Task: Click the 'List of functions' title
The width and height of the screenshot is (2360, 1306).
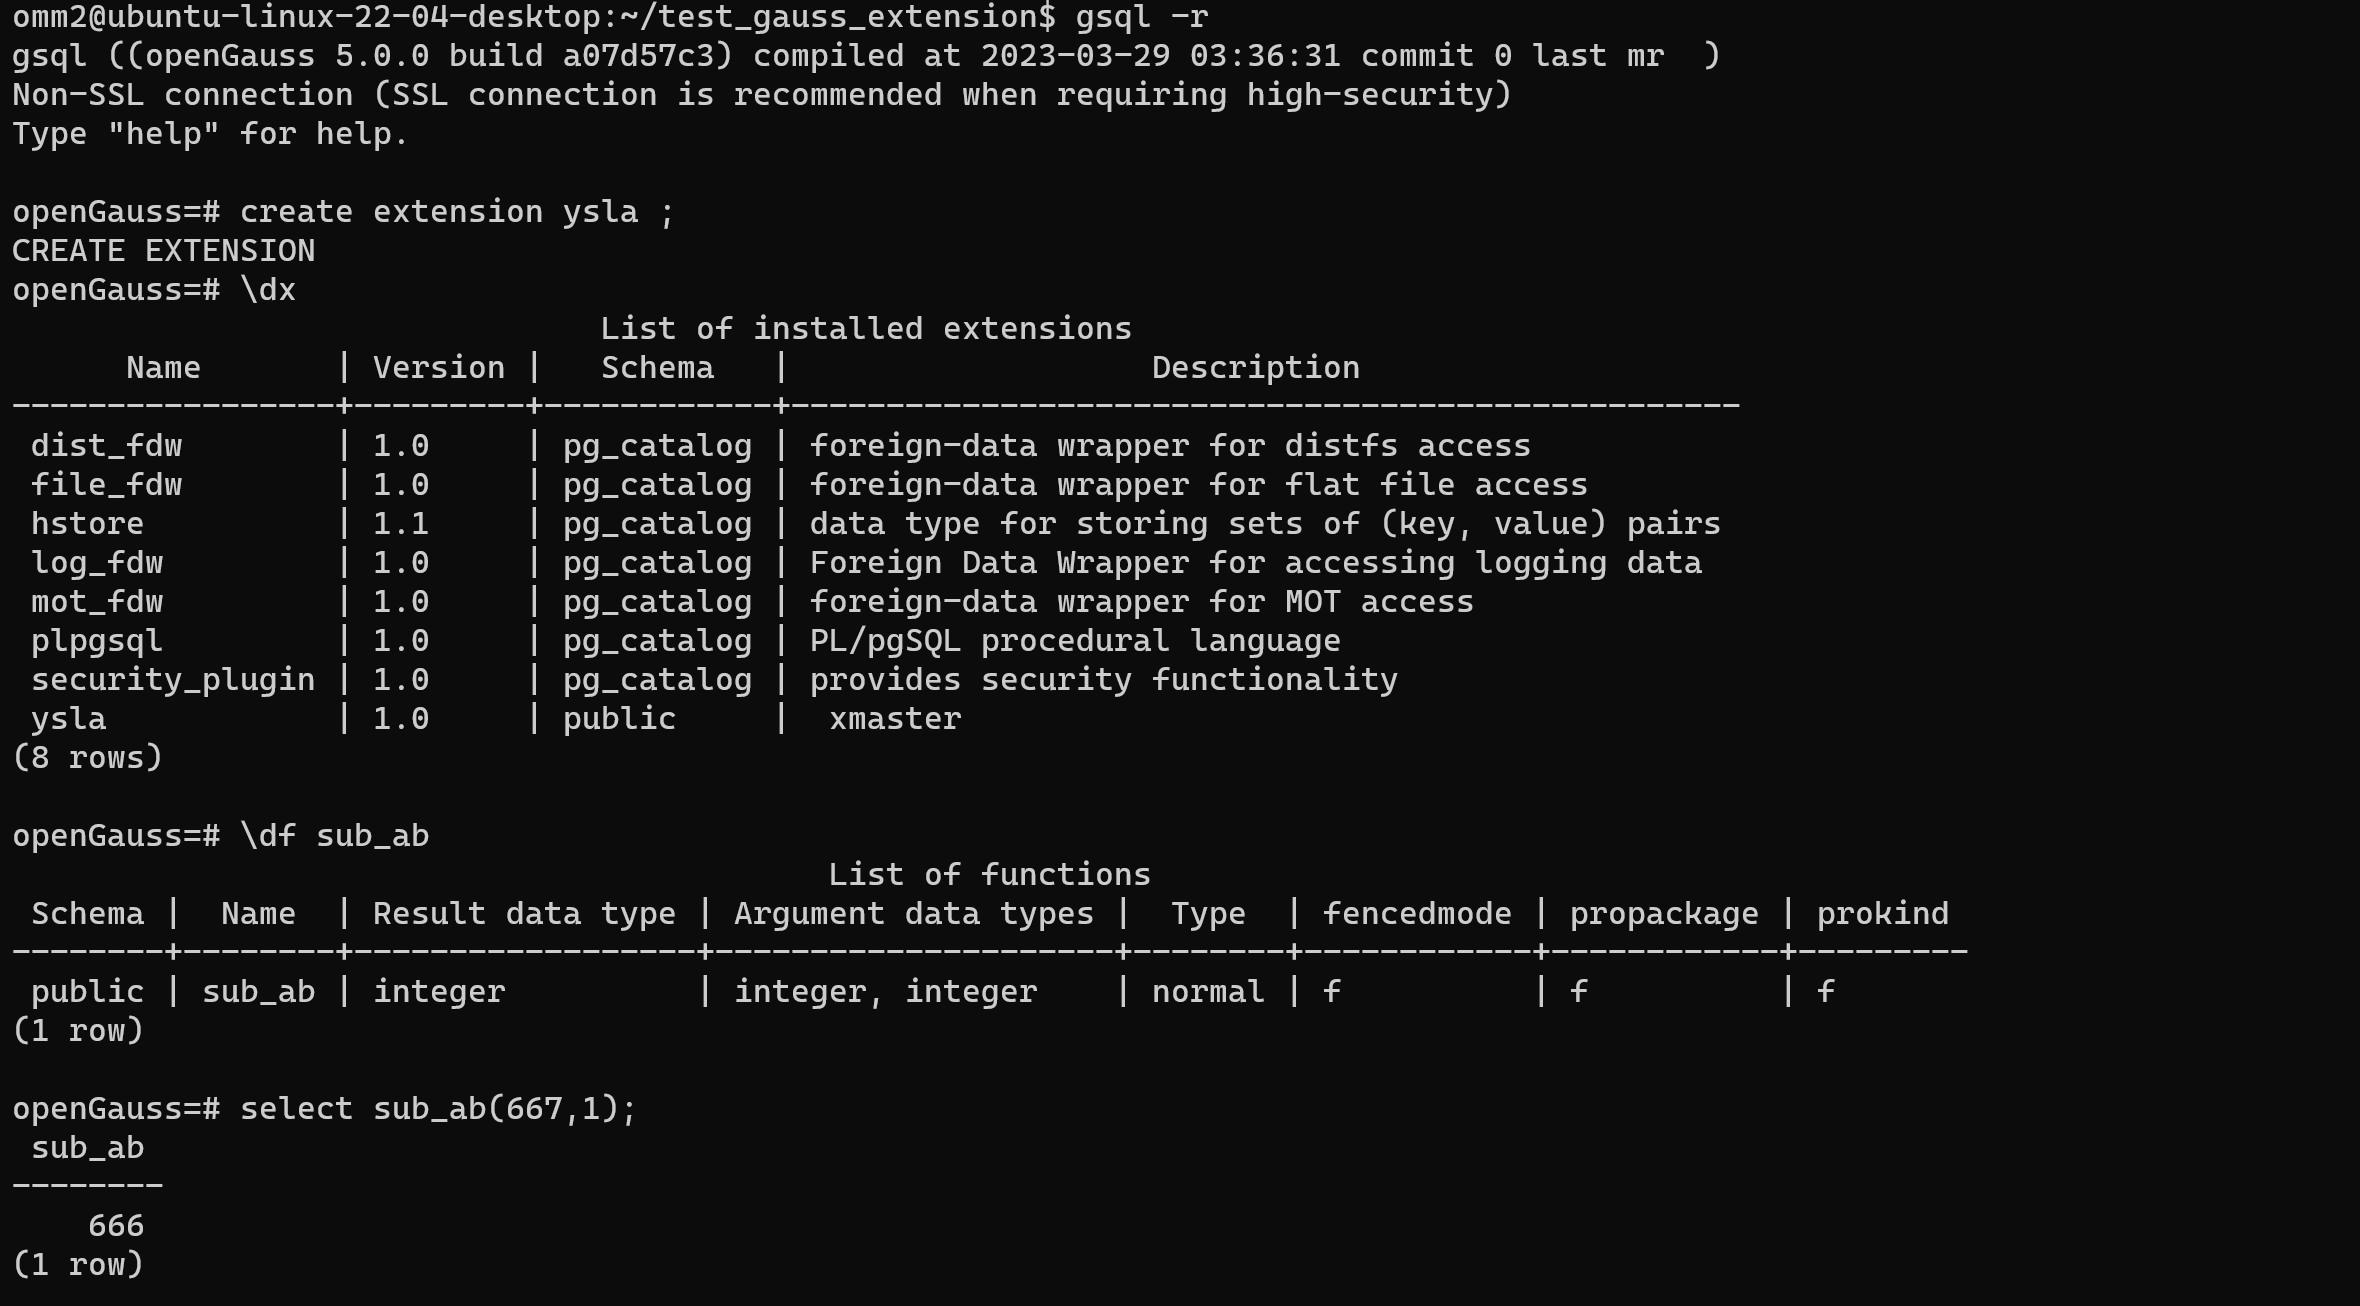Action: (989, 875)
